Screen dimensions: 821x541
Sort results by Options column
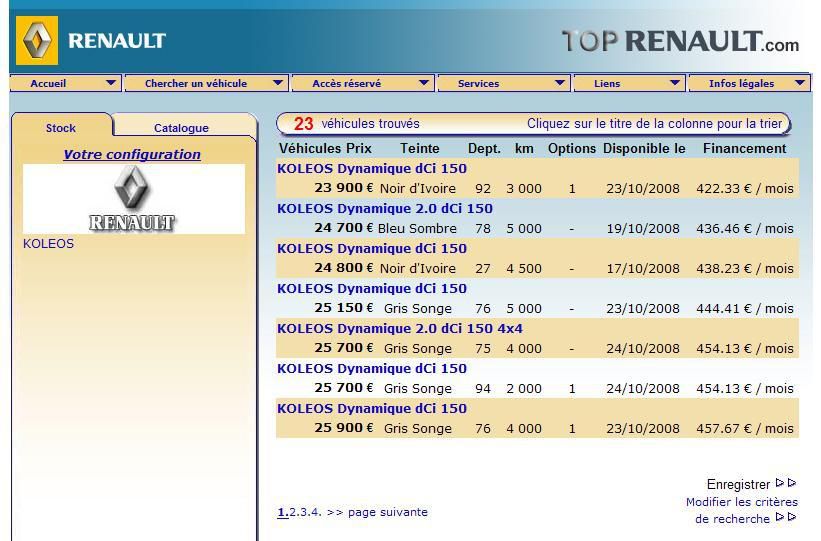(x=572, y=148)
